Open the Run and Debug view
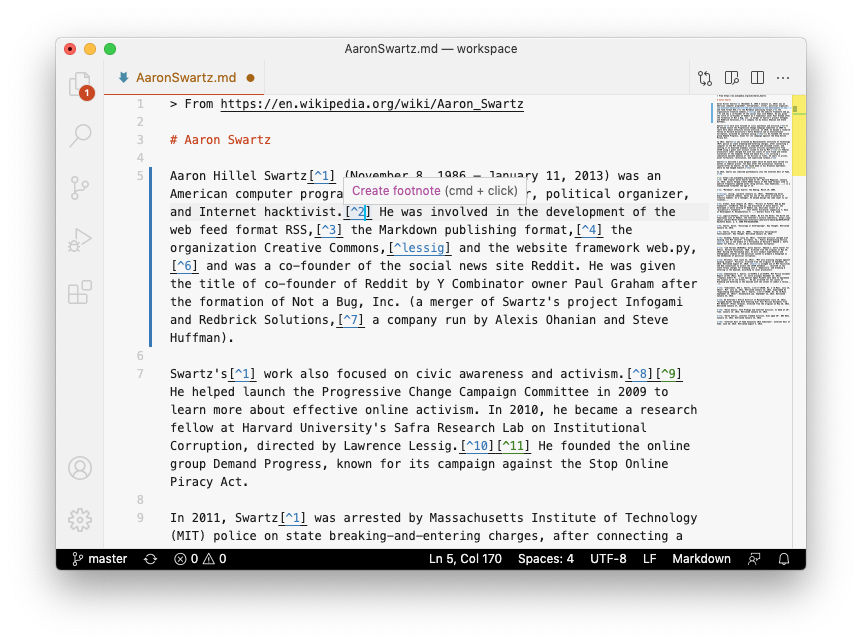This screenshot has width=862, height=644. point(80,240)
